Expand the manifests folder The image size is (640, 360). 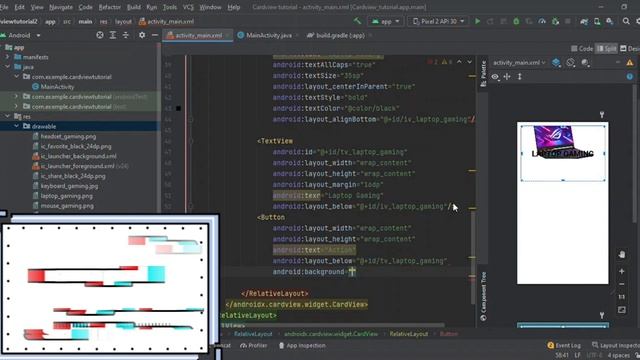pyautogui.click(x=7, y=57)
